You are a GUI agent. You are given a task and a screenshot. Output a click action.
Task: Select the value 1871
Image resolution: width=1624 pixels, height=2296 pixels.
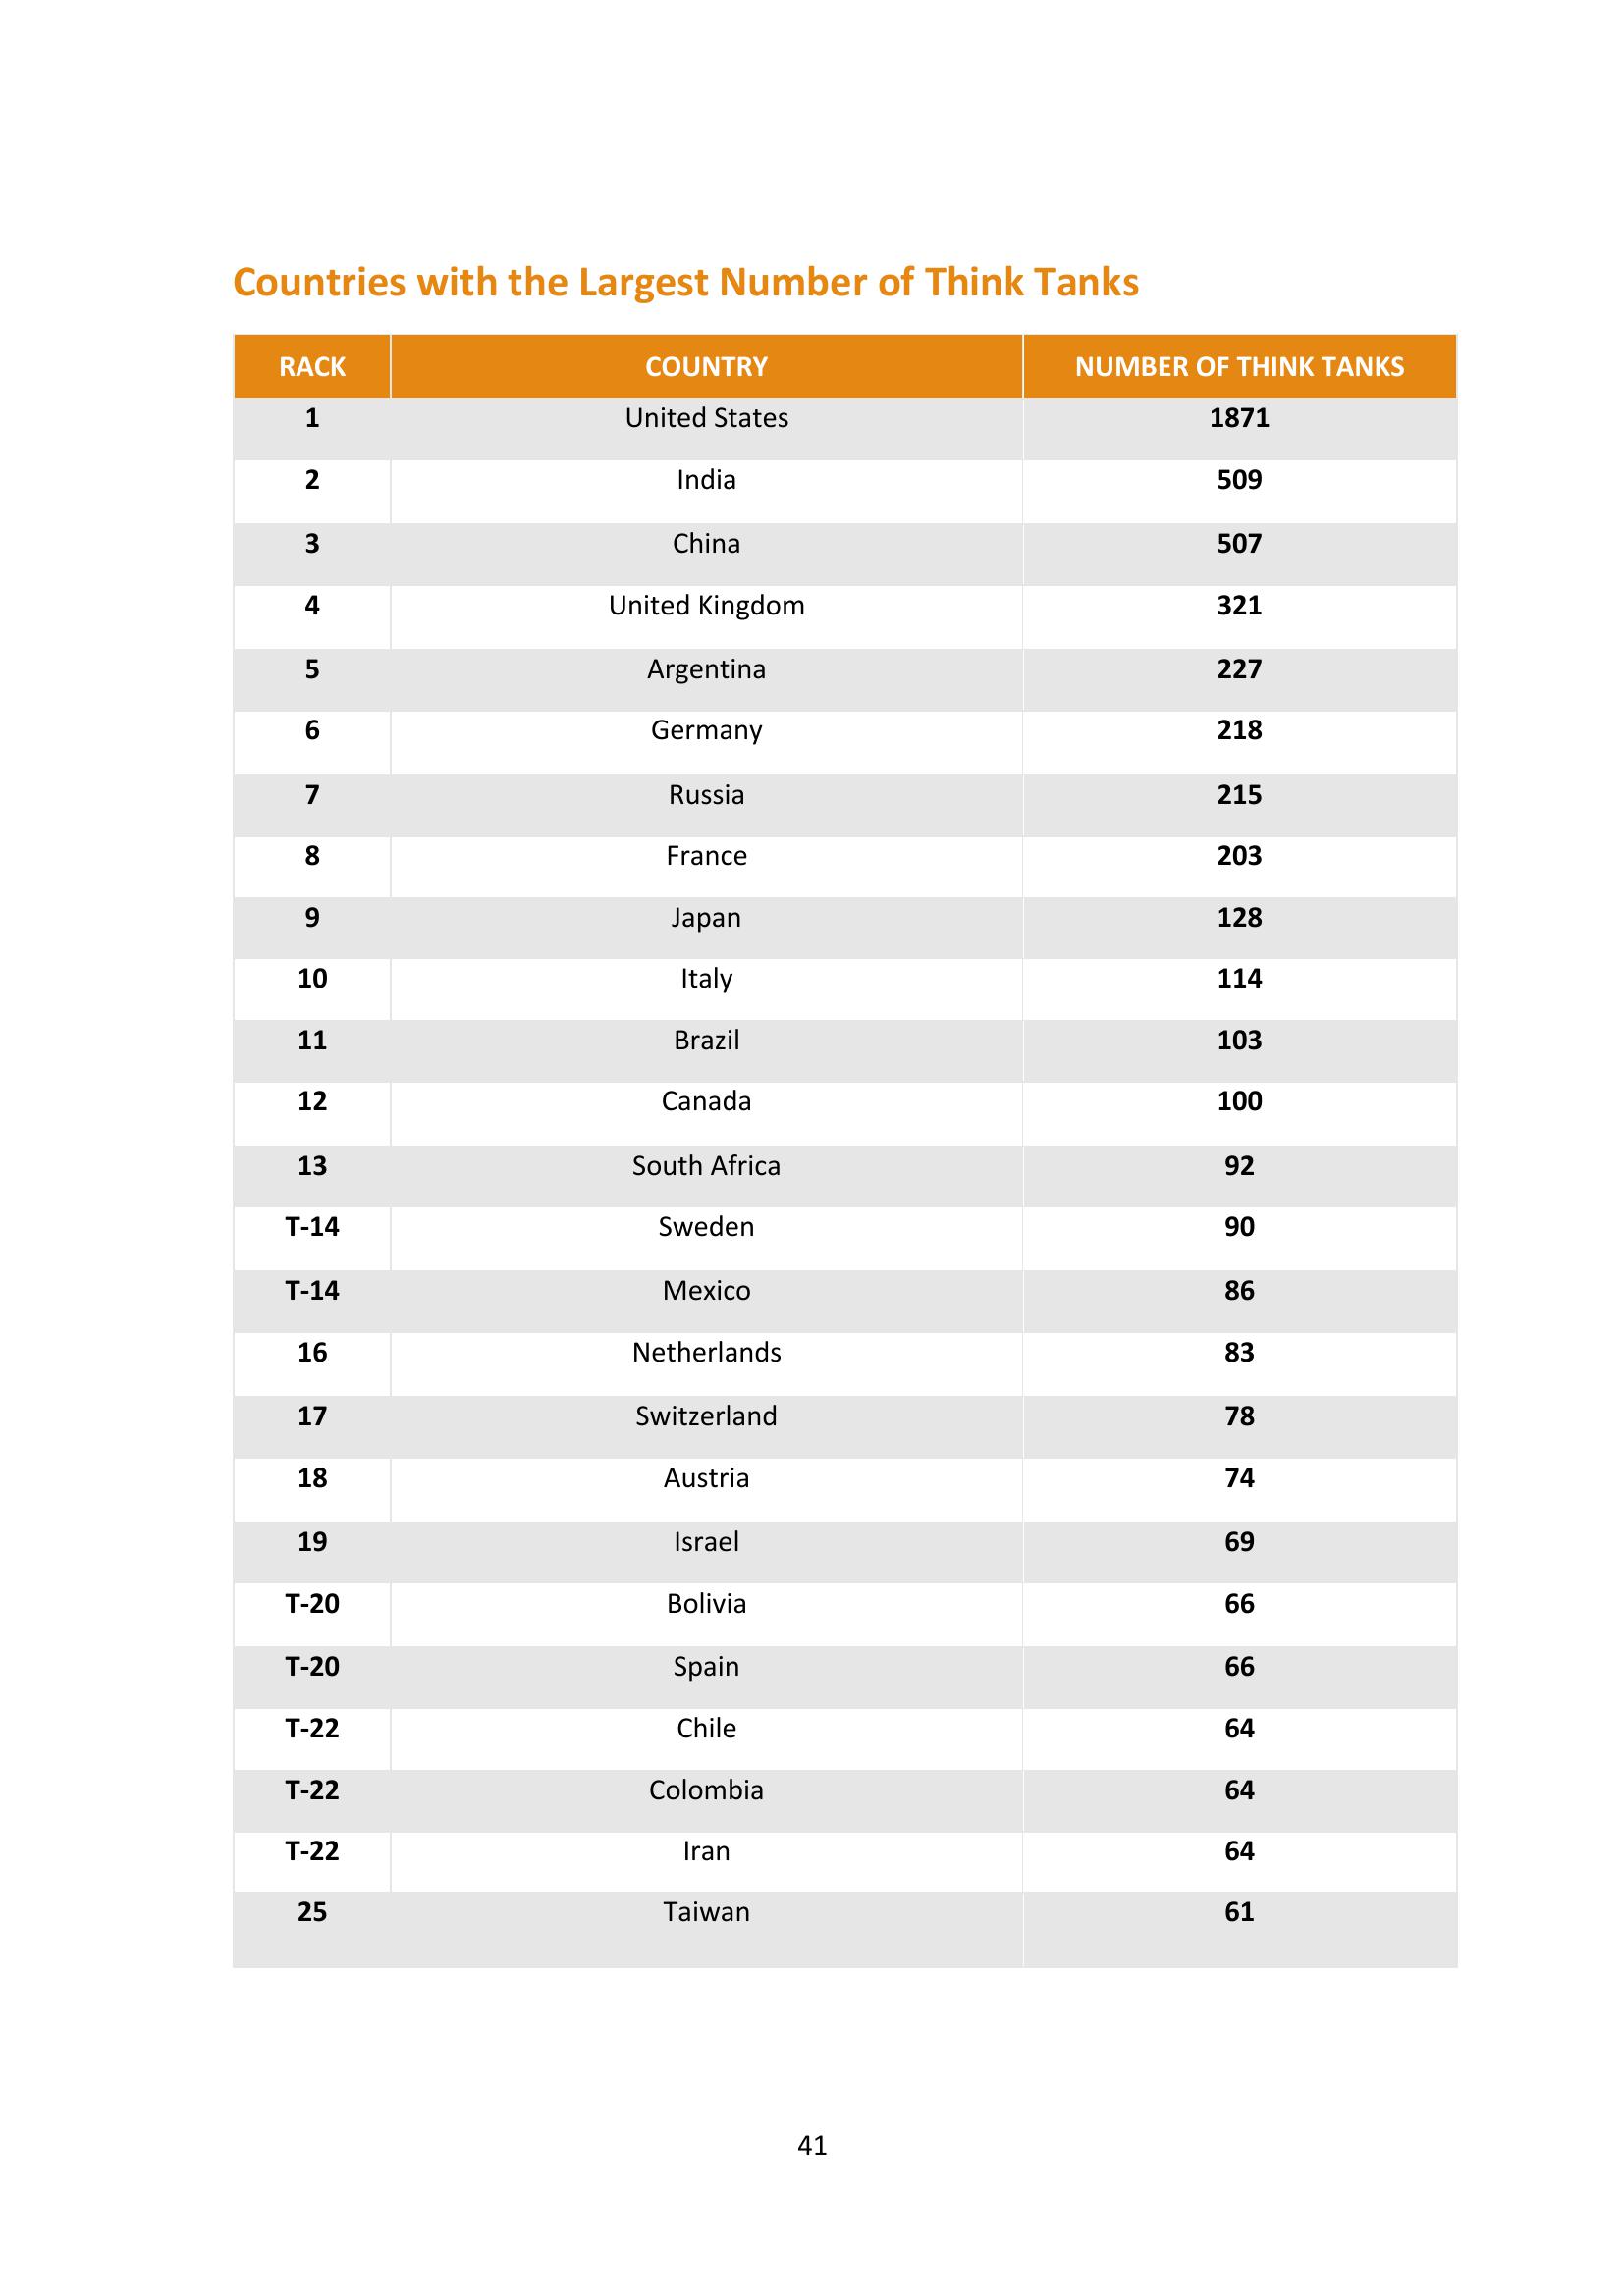(x=1239, y=418)
